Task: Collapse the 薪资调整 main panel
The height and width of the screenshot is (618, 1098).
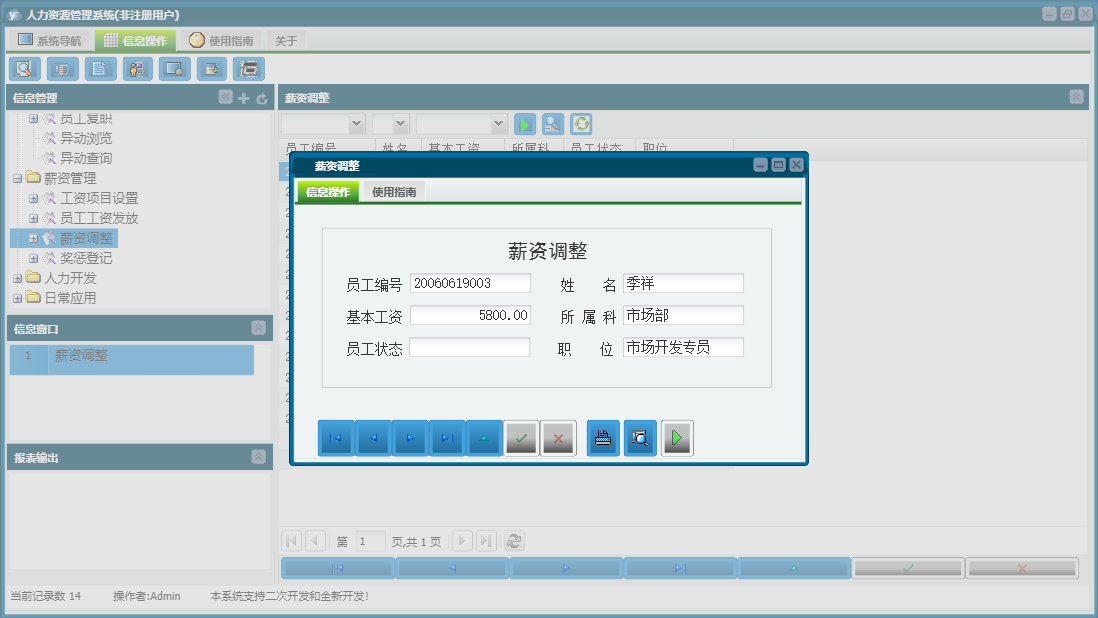Action: [x=1077, y=97]
